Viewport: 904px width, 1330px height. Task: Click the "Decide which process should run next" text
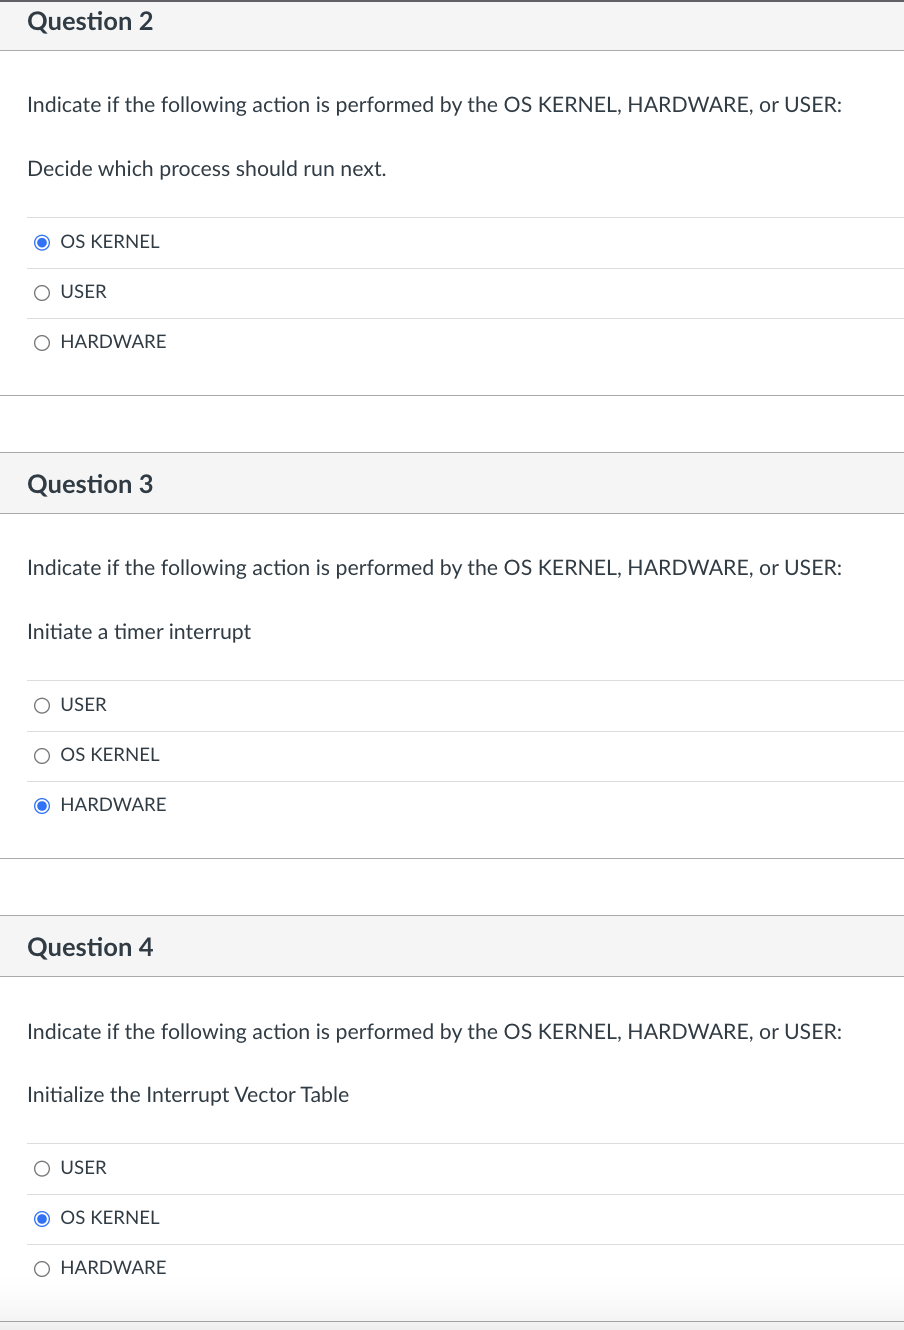tap(206, 169)
